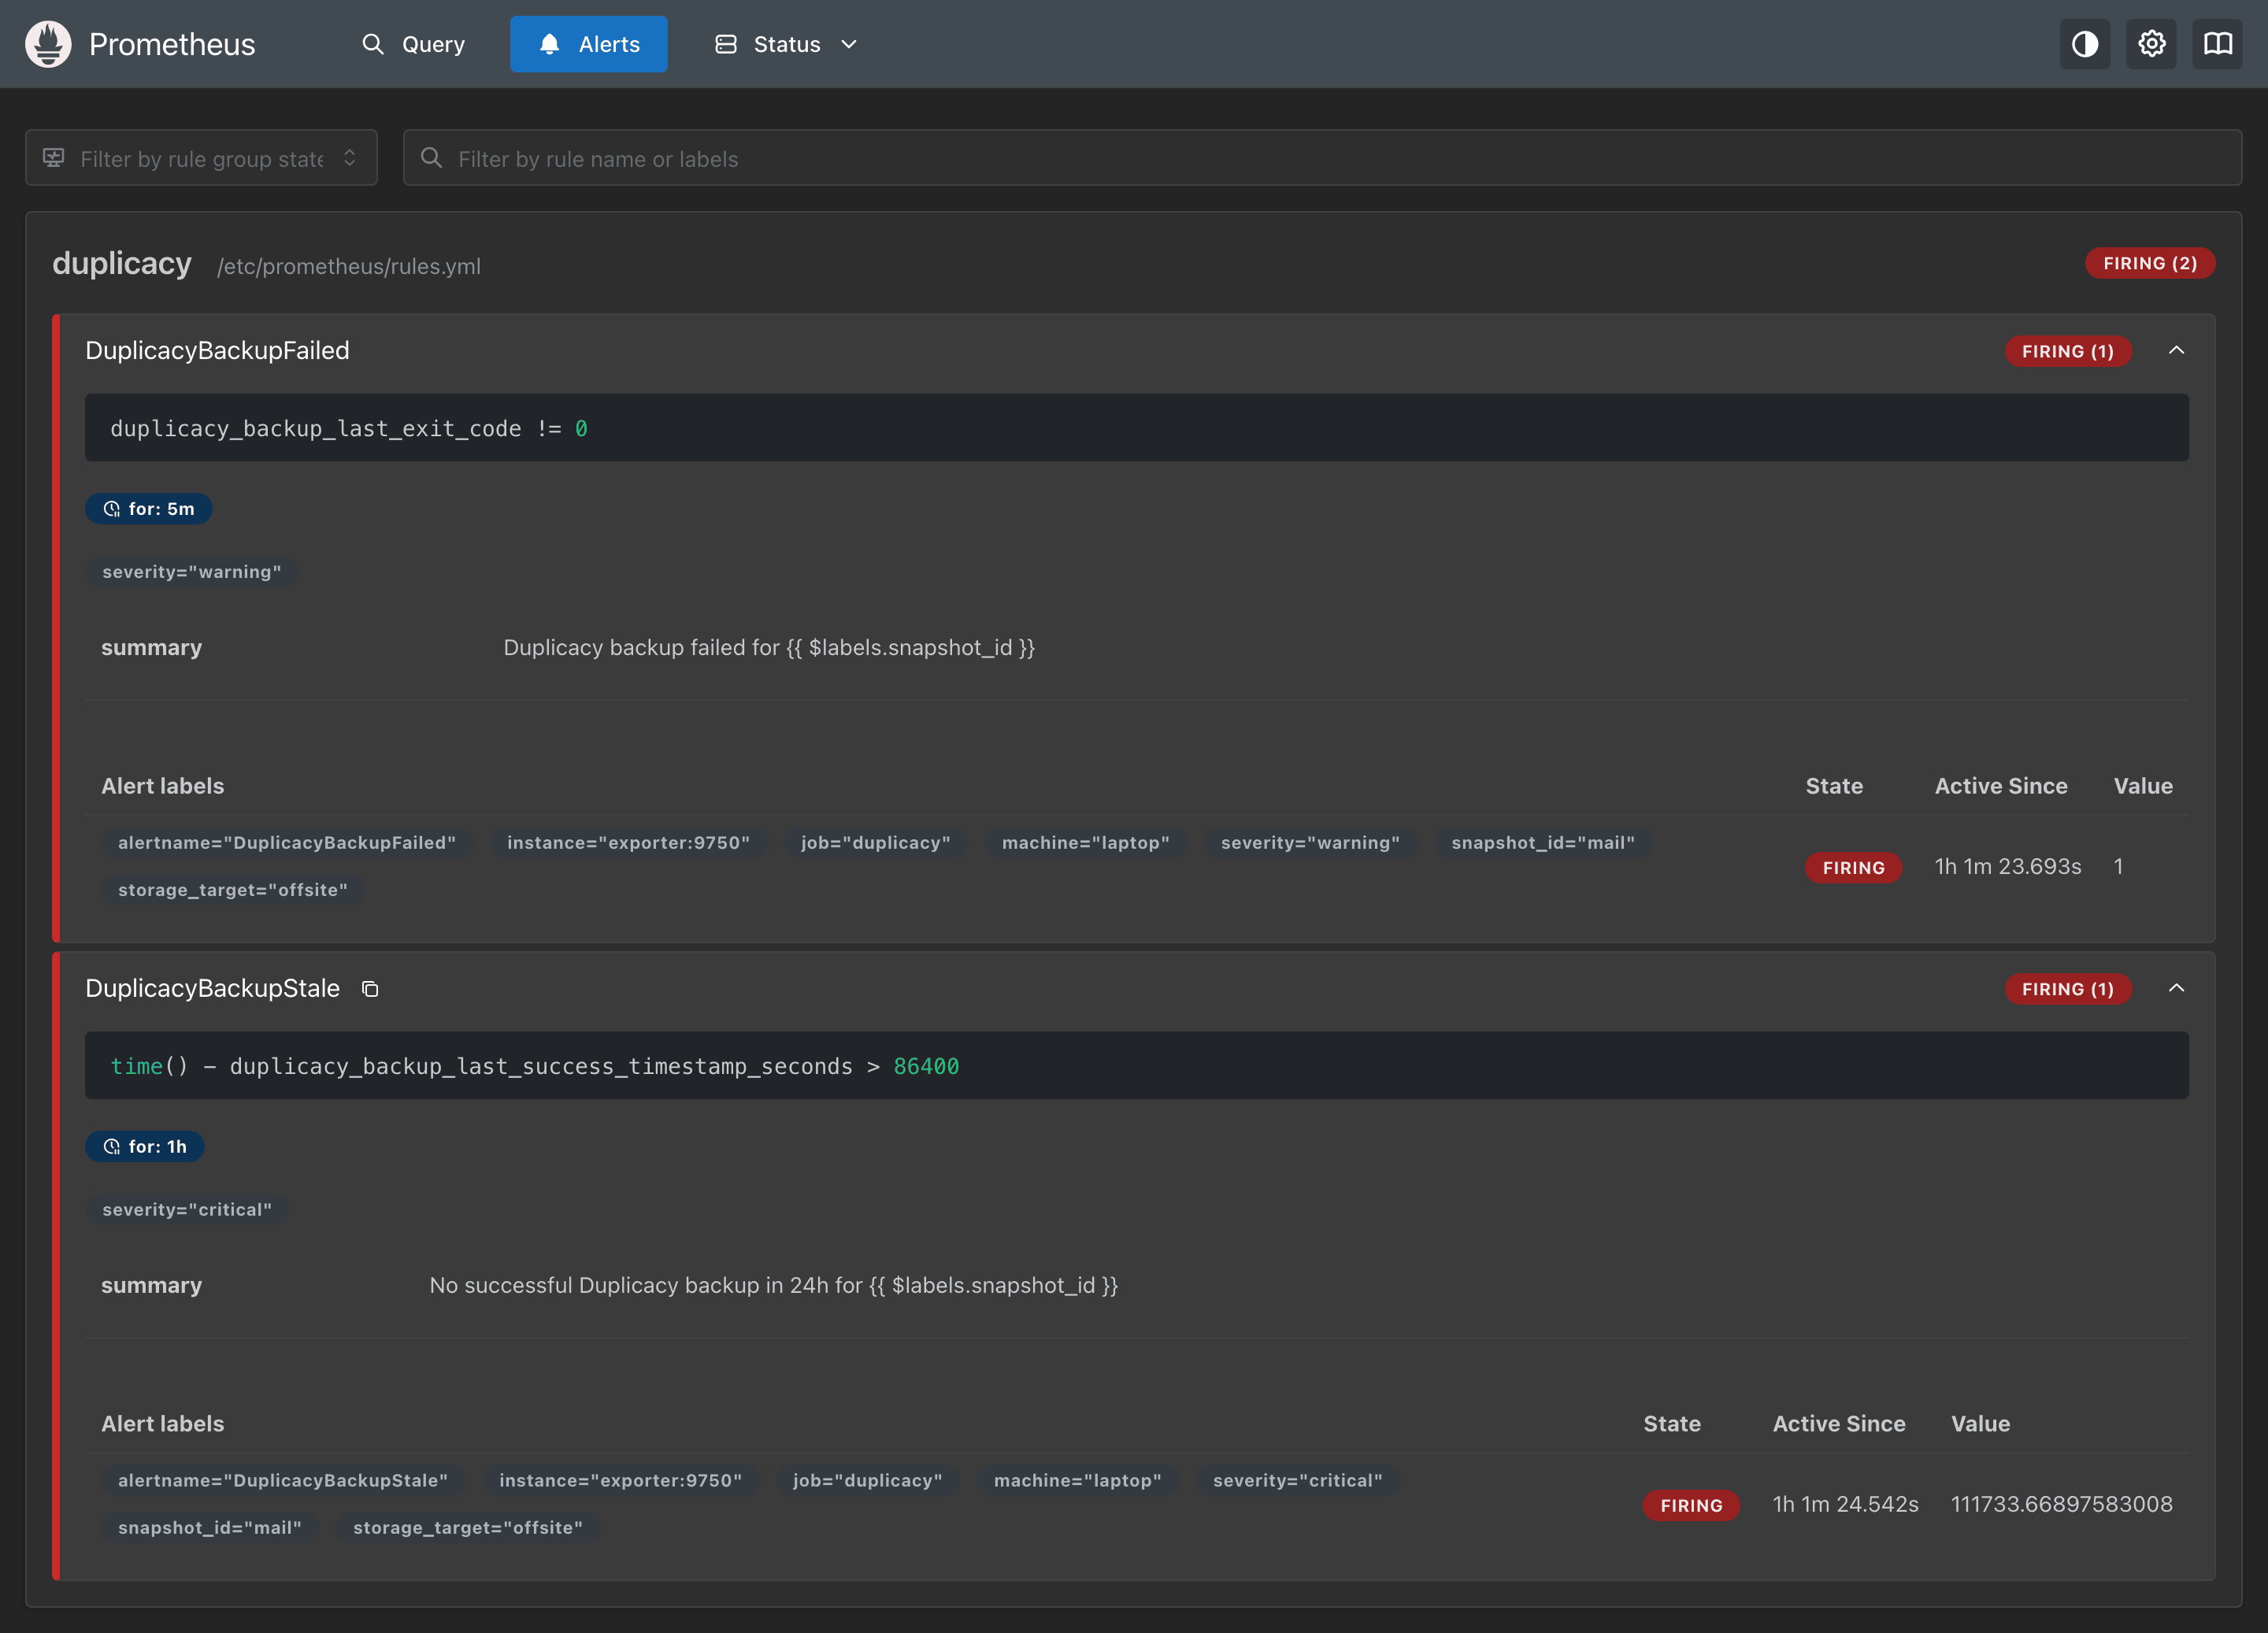Open the Query page
2268x1633 pixels.
tap(413, 44)
